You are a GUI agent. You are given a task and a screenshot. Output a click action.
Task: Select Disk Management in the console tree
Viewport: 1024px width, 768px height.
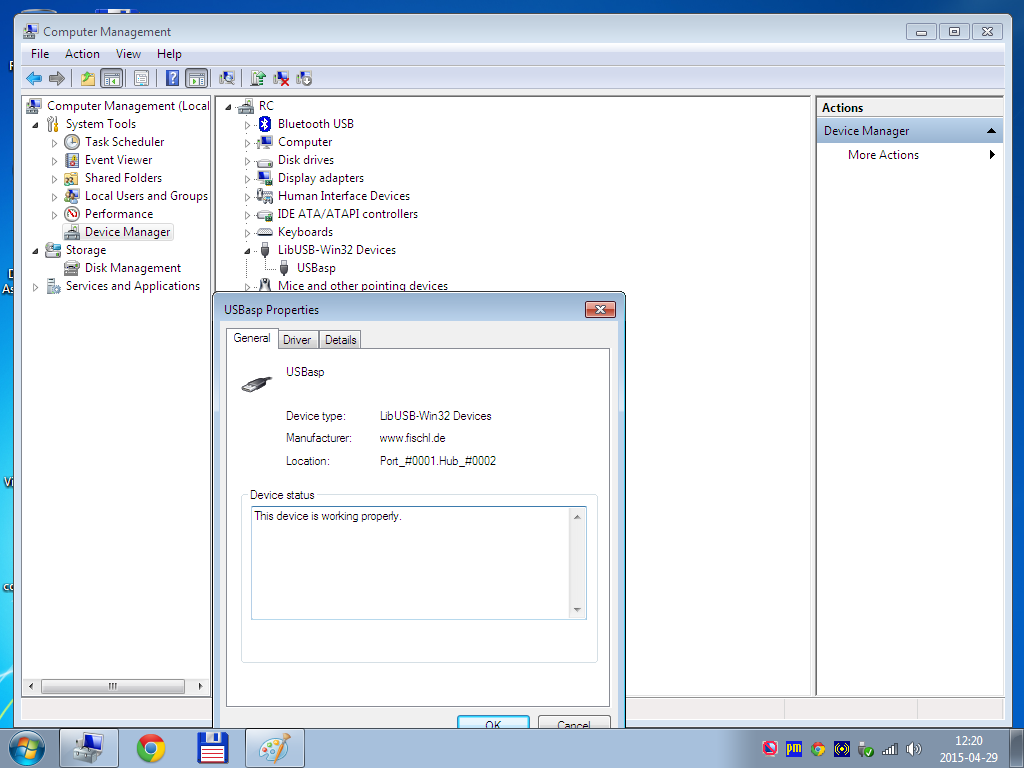132,268
